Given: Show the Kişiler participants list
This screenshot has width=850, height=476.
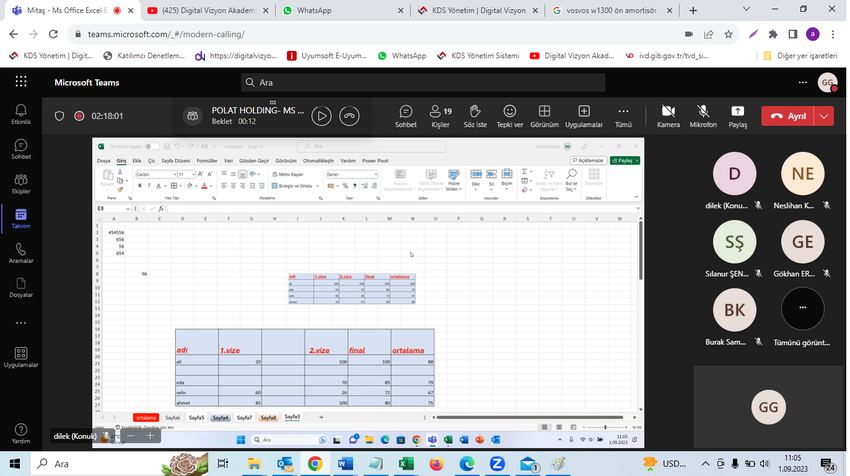Looking at the screenshot, I should click(x=440, y=116).
